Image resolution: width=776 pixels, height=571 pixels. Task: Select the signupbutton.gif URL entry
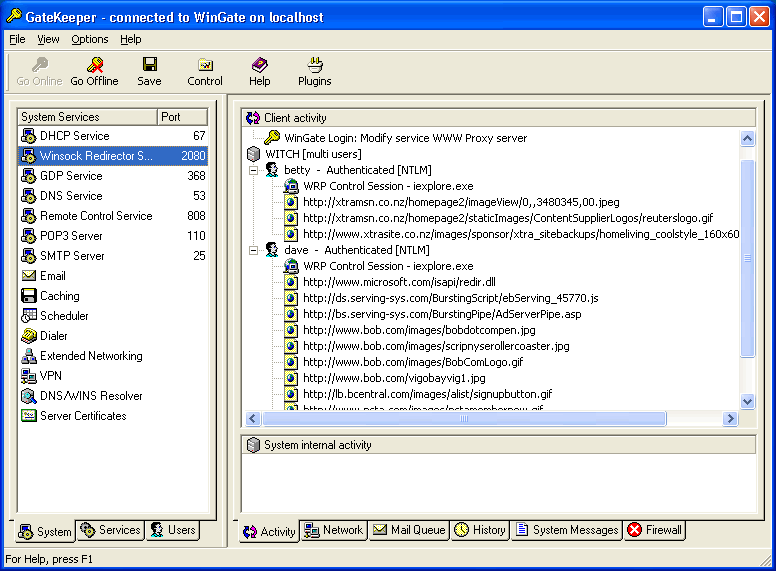pos(428,394)
